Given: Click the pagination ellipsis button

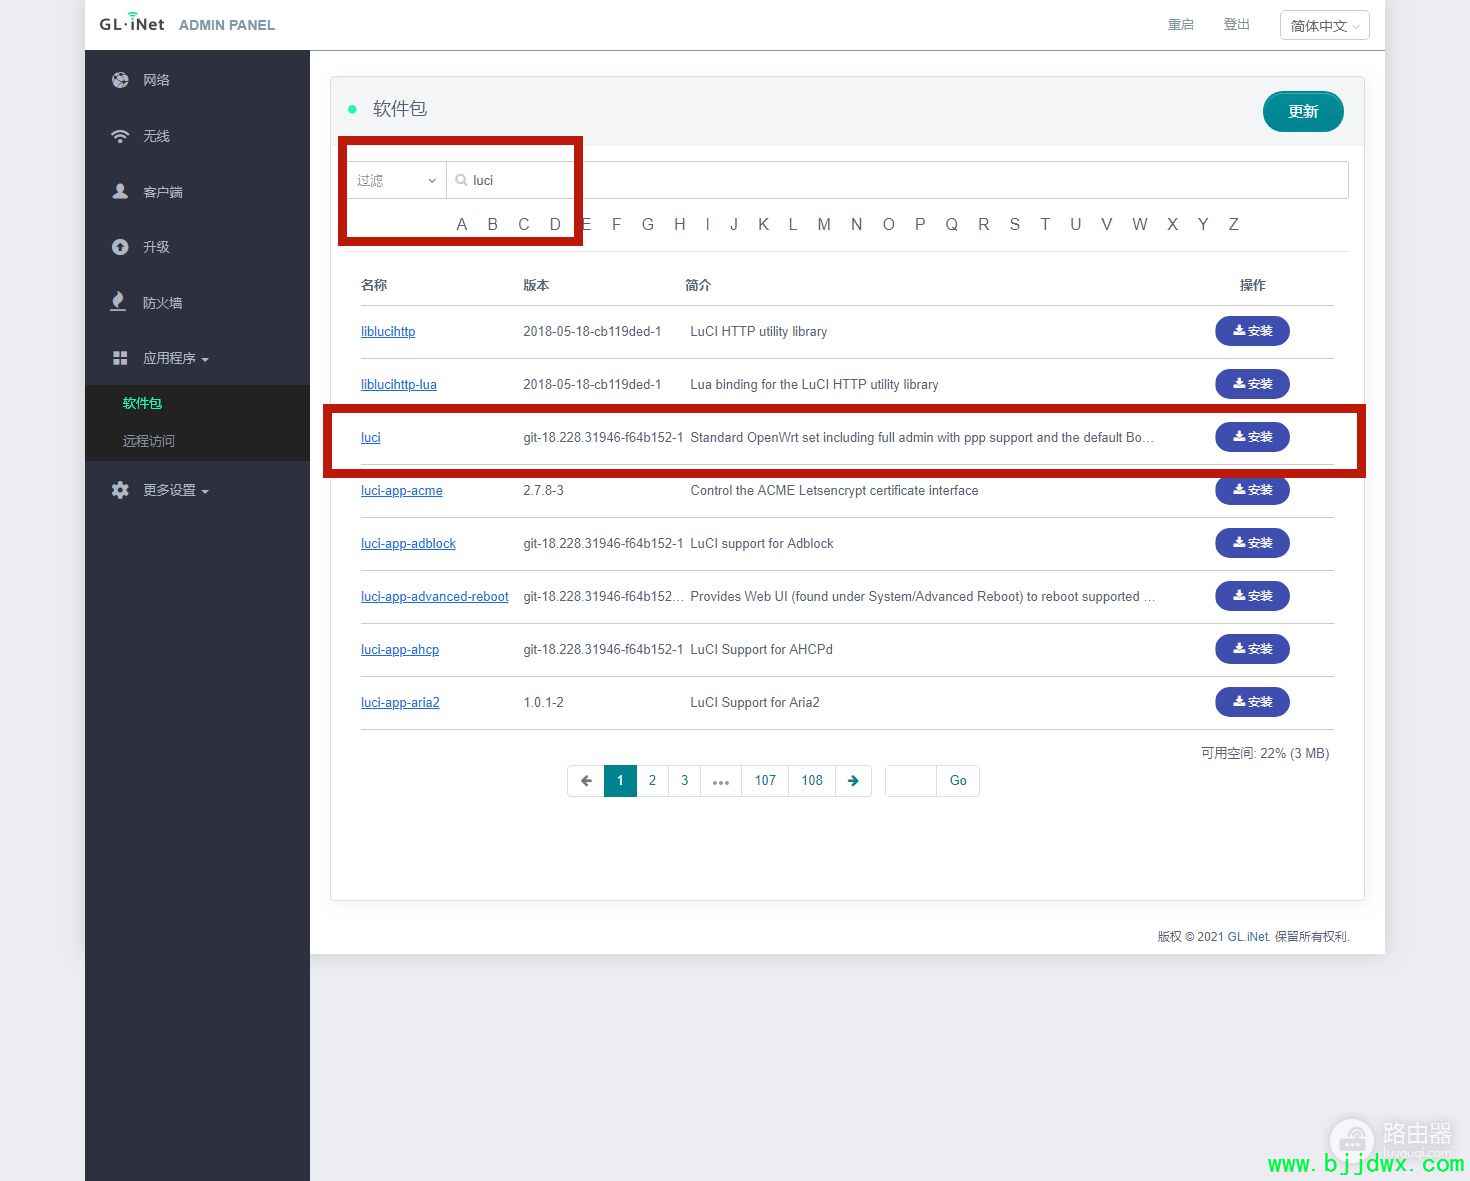Looking at the screenshot, I should click(x=721, y=781).
